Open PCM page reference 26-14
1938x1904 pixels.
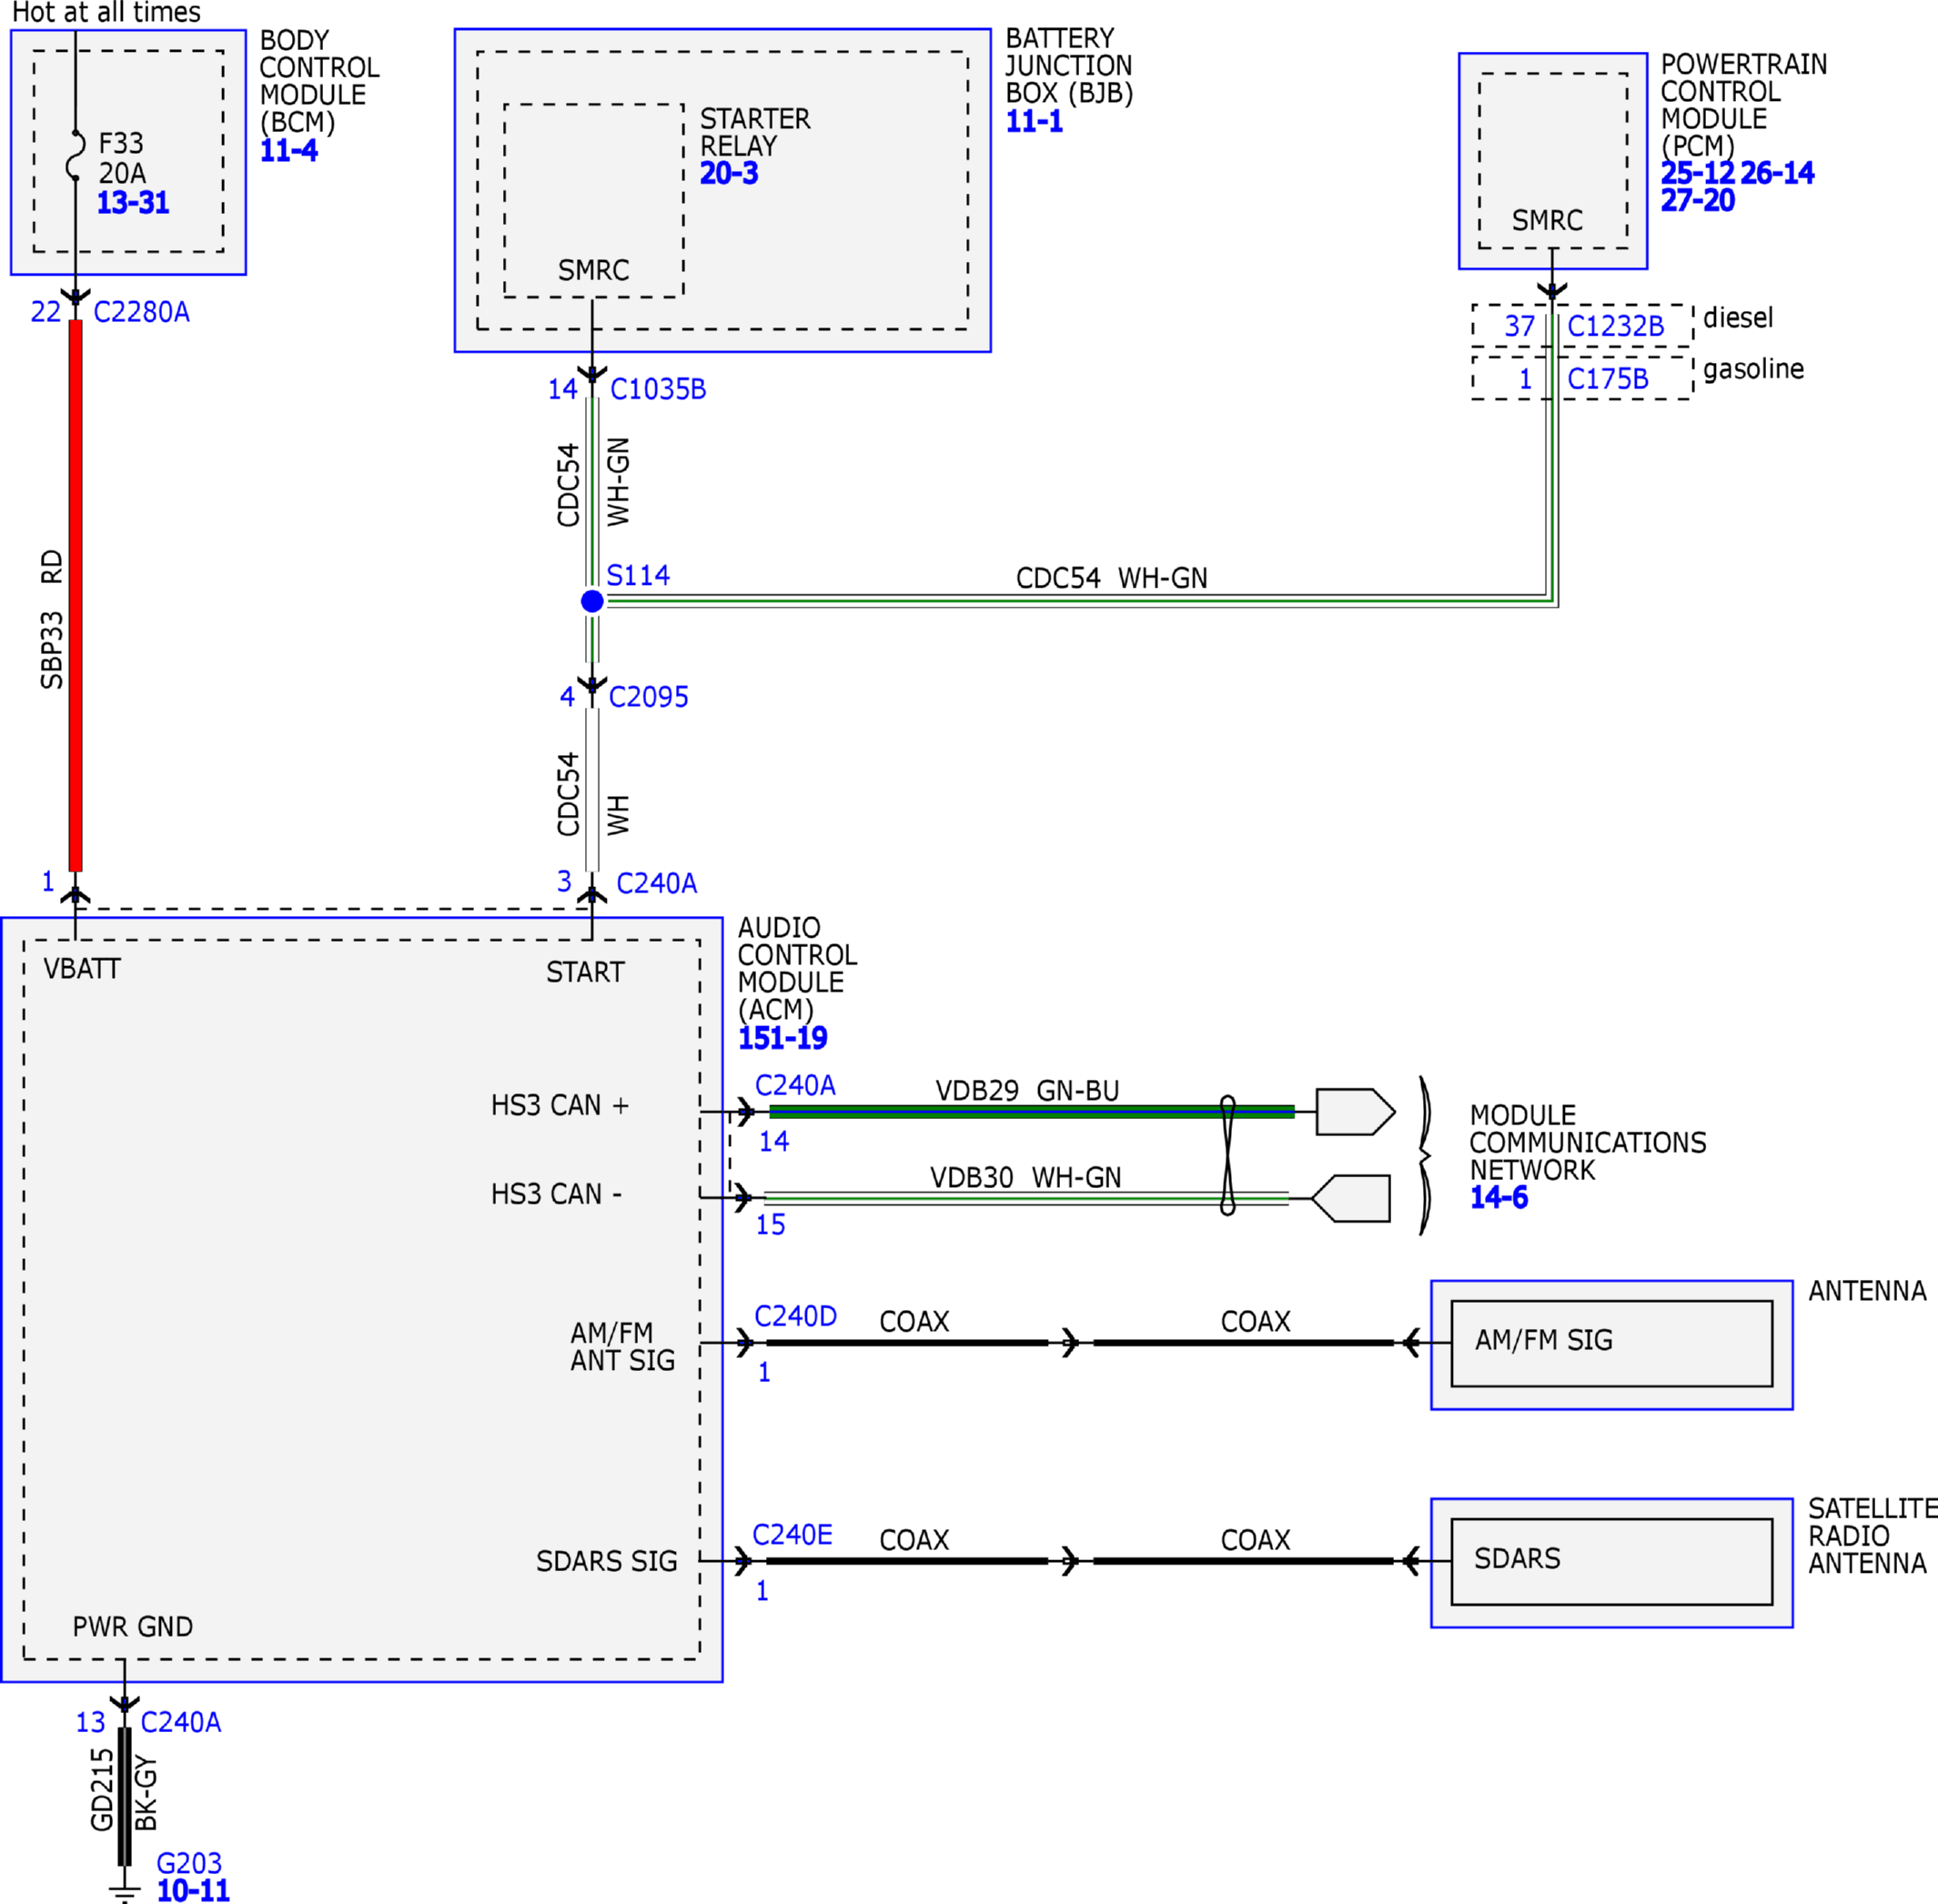point(1776,173)
